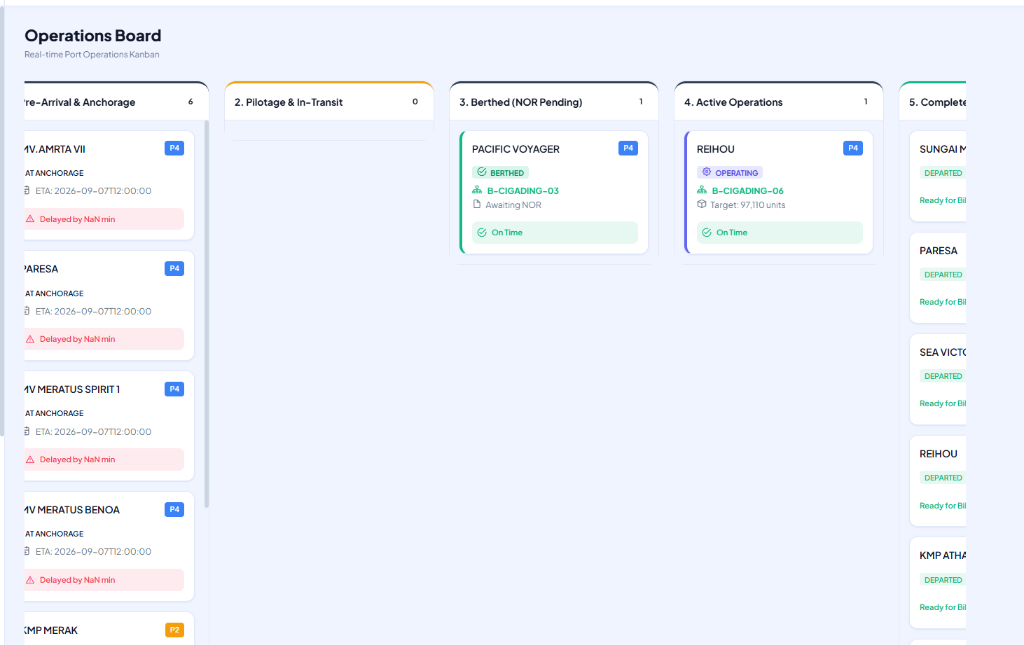Viewport: 1024px width, 645px height.
Task: Click the P4 badge on Active Operations REIHOU card
Action: [853, 148]
